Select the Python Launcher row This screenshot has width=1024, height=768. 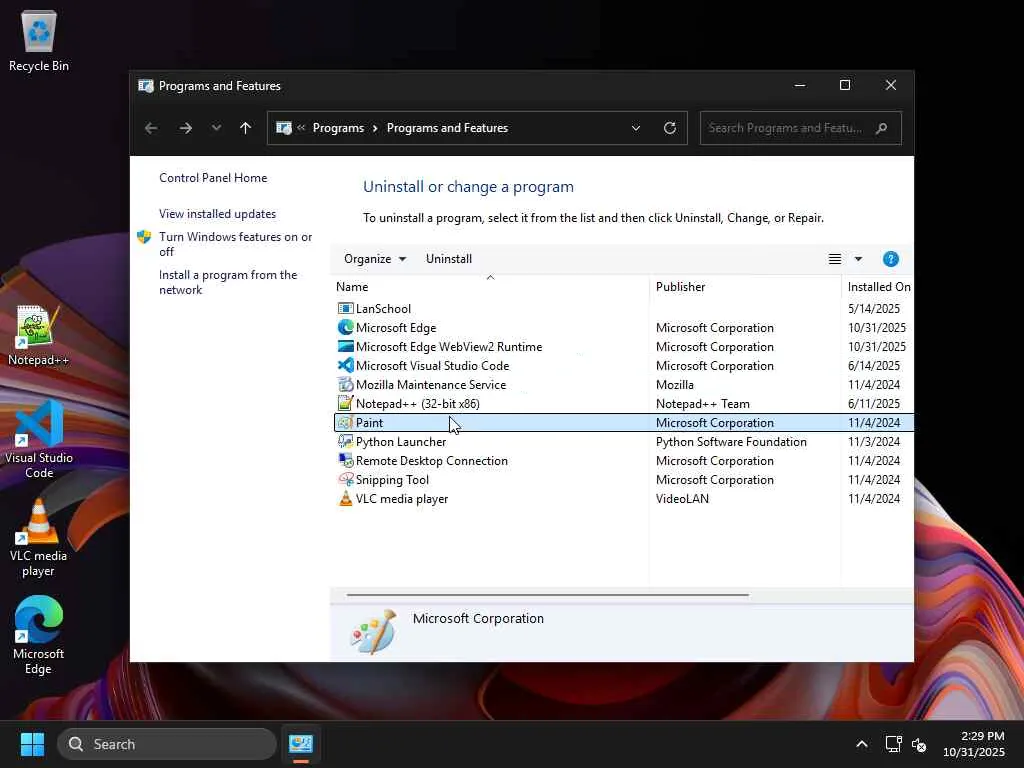(x=624, y=441)
